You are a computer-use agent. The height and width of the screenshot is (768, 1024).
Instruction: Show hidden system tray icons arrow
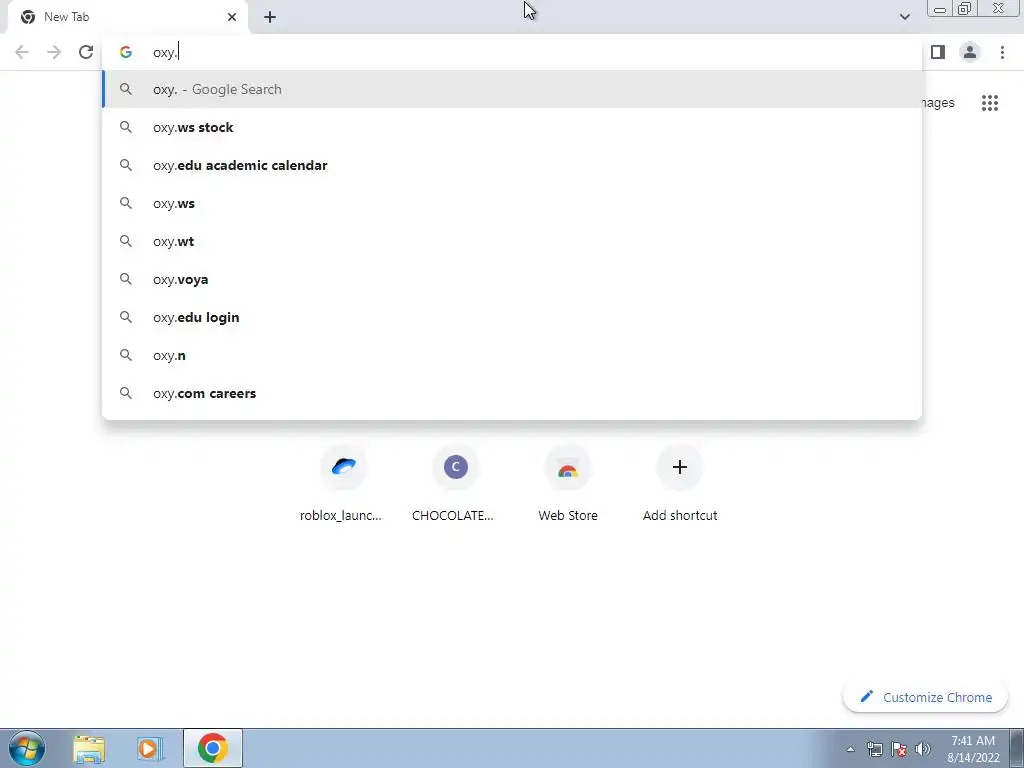click(x=850, y=749)
